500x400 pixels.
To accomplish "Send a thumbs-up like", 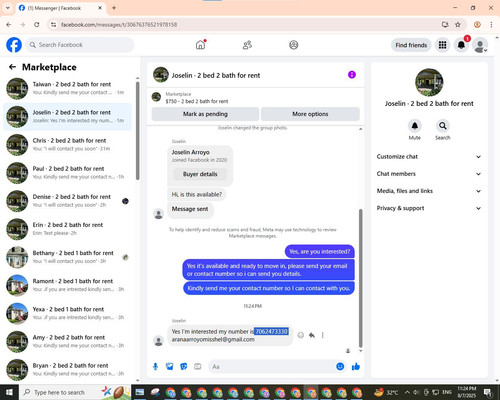I will pyautogui.click(x=356, y=367).
